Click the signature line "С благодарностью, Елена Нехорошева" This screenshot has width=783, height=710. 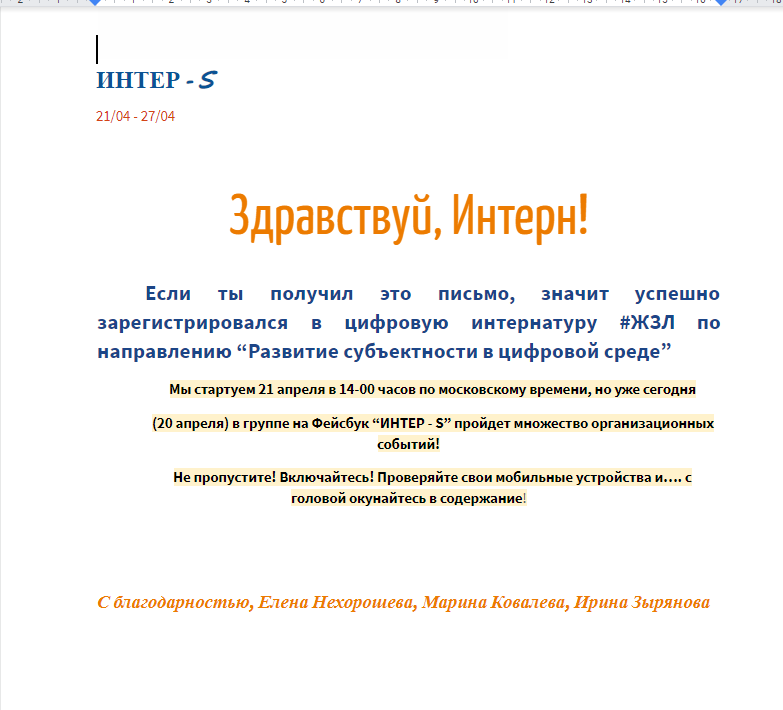(x=403, y=603)
